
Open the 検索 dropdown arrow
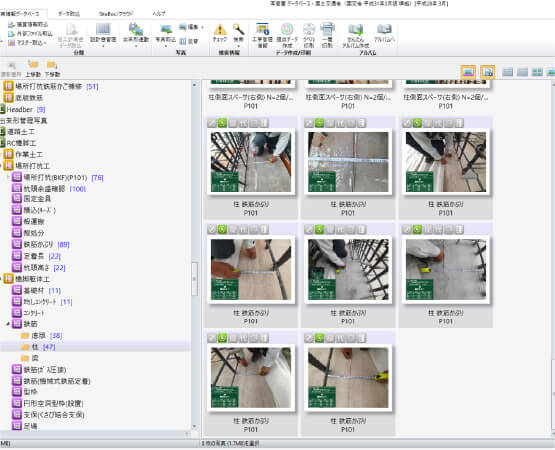tap(239, 46)
